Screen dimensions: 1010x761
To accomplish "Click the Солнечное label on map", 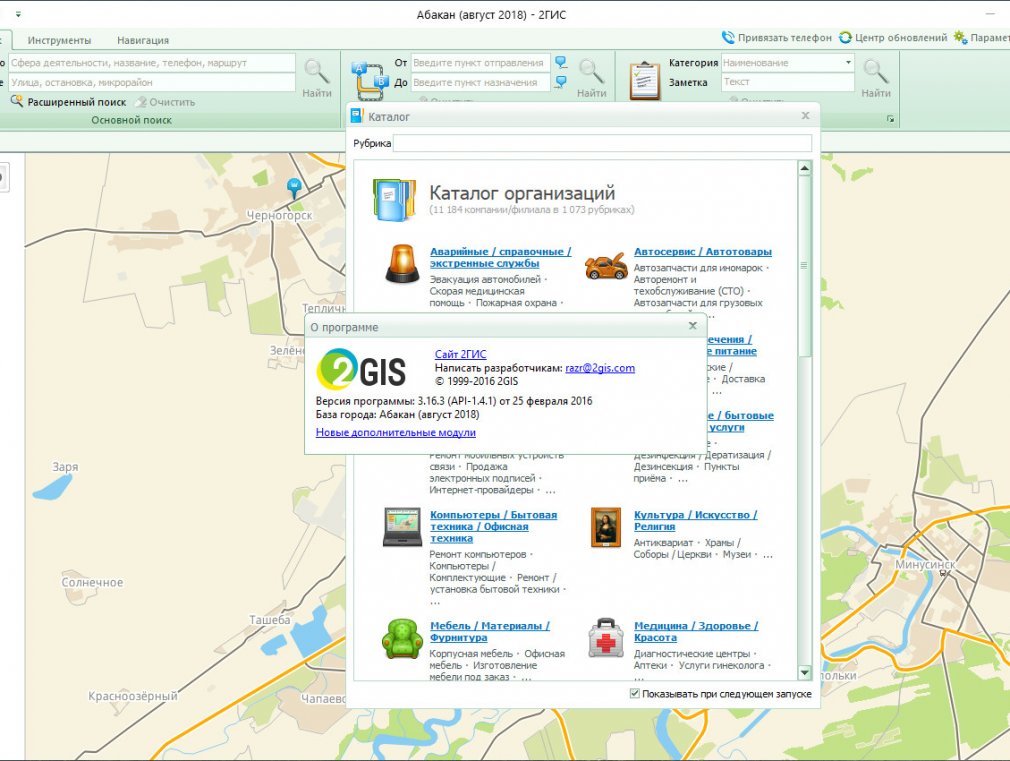I will point(92,582).
